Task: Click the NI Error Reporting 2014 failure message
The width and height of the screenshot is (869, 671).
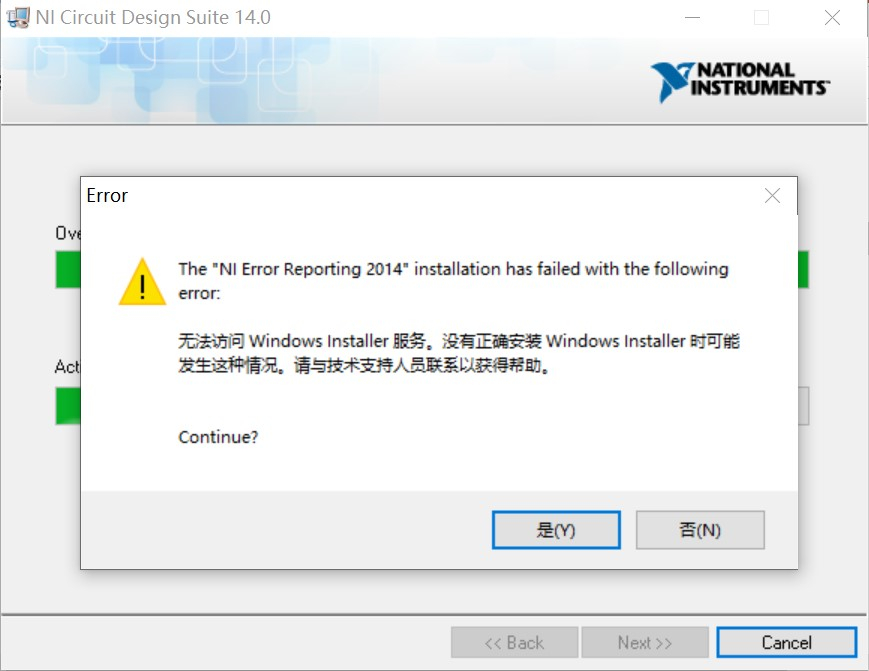Action: [x=453, y=281]
